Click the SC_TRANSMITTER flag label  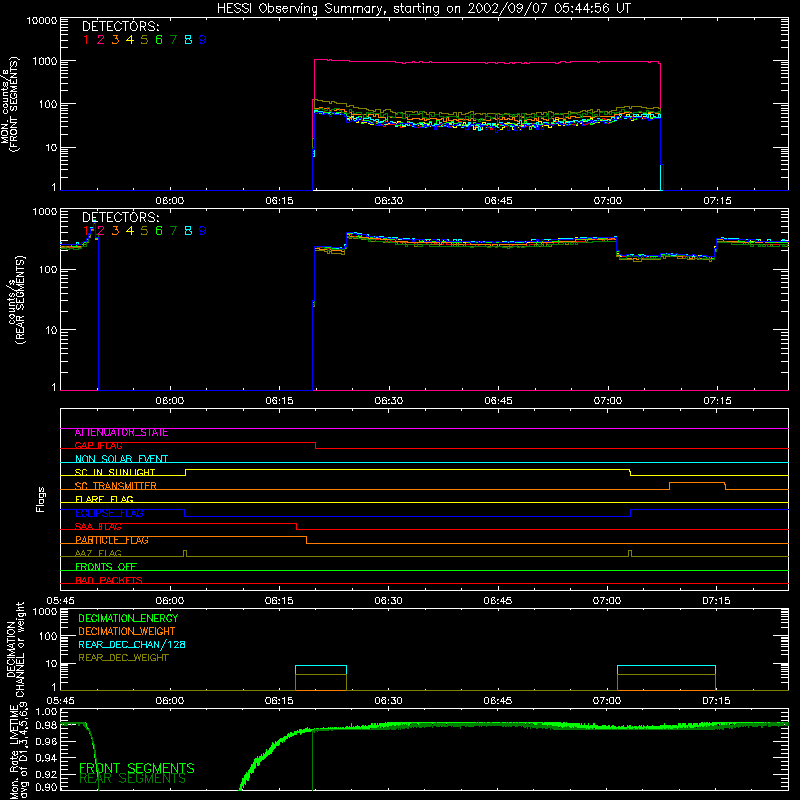[115, 486]
